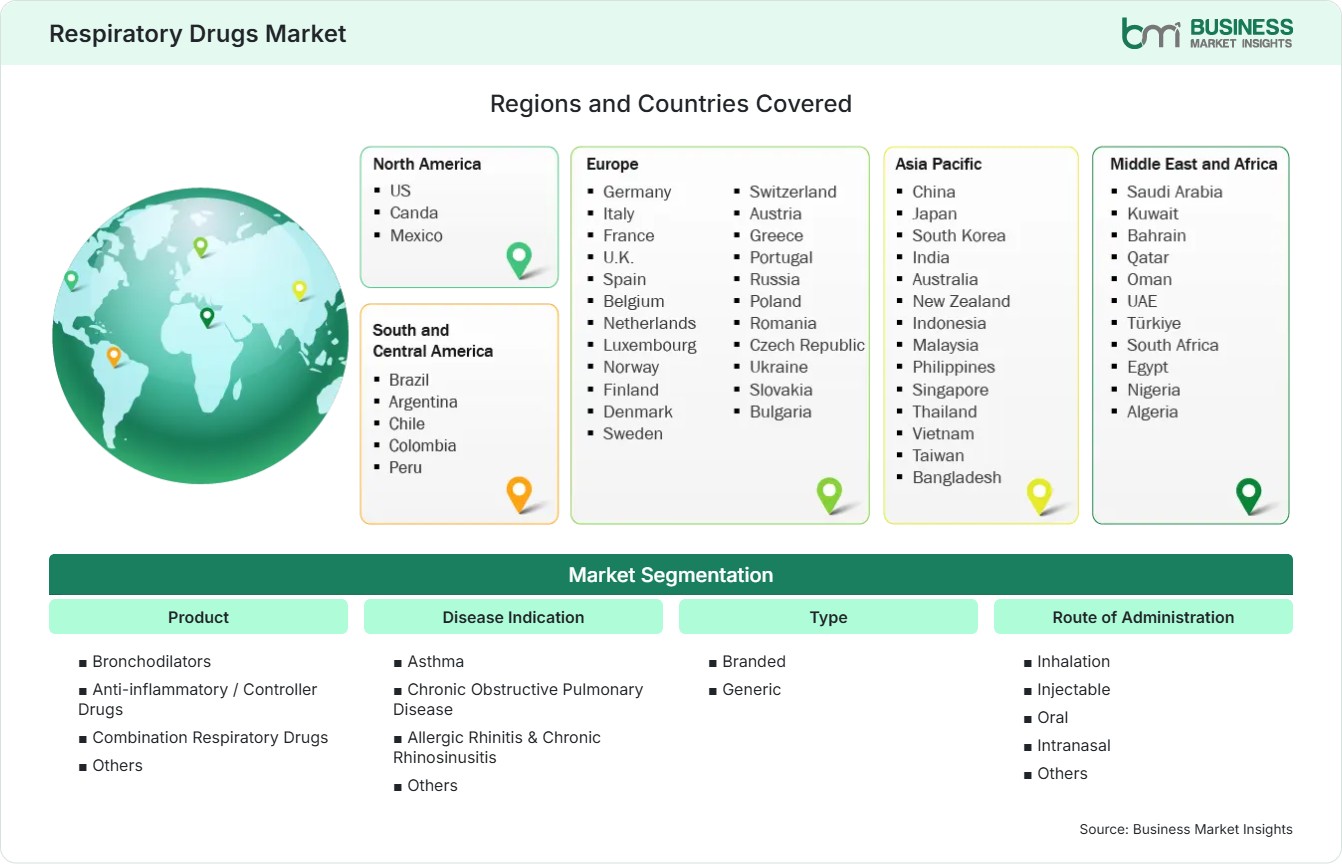Click 'Oral' under Route of Administration
Image resolution: width=1342 pixels, height=864 pixels.
(1053, 717)
